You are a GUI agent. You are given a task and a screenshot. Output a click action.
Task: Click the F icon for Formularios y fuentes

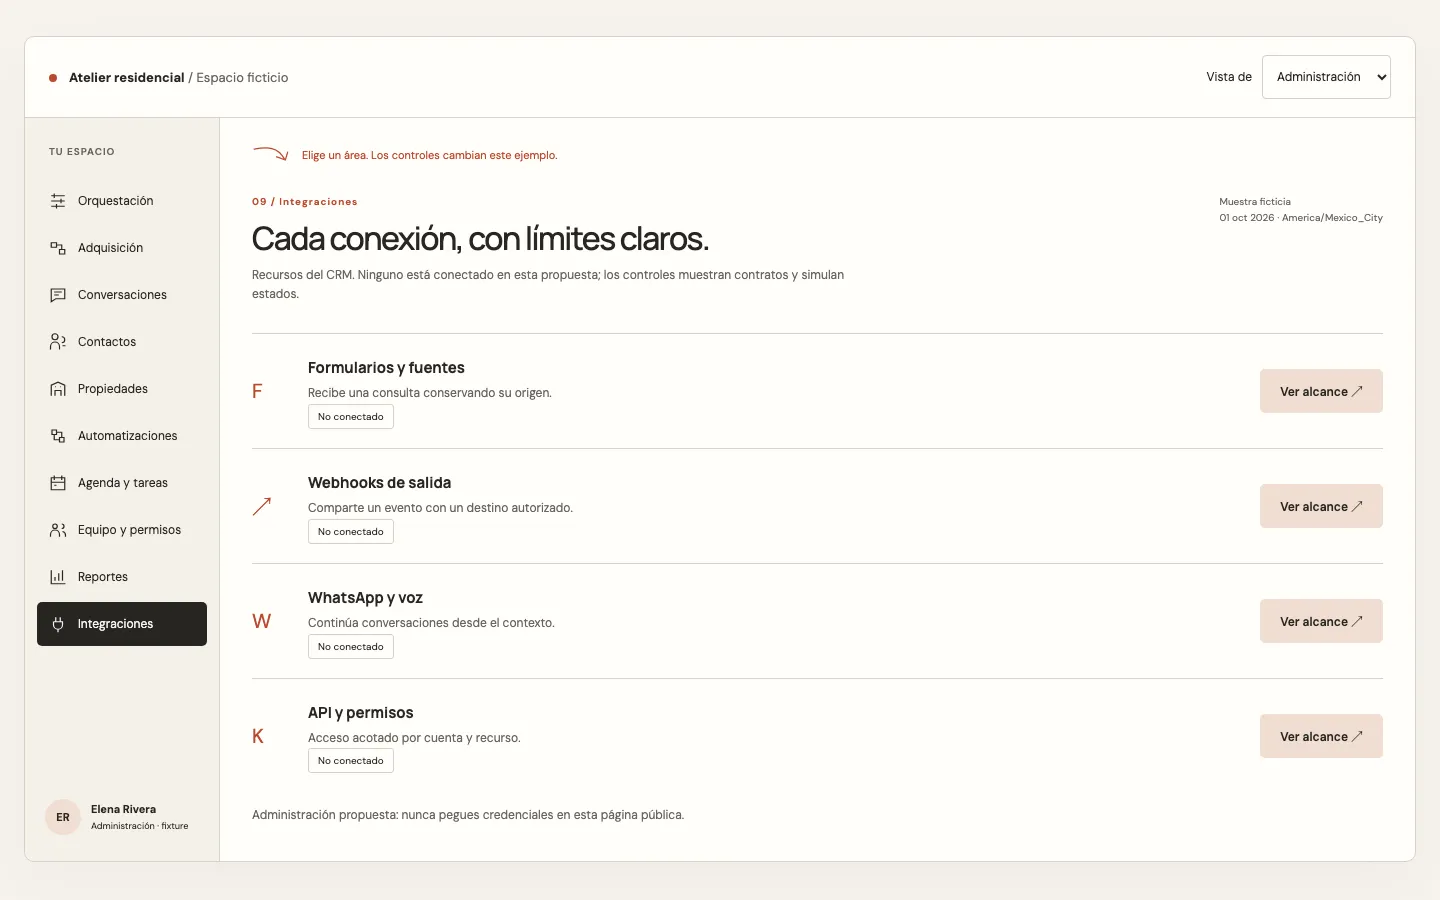click(x=257, y=391)
